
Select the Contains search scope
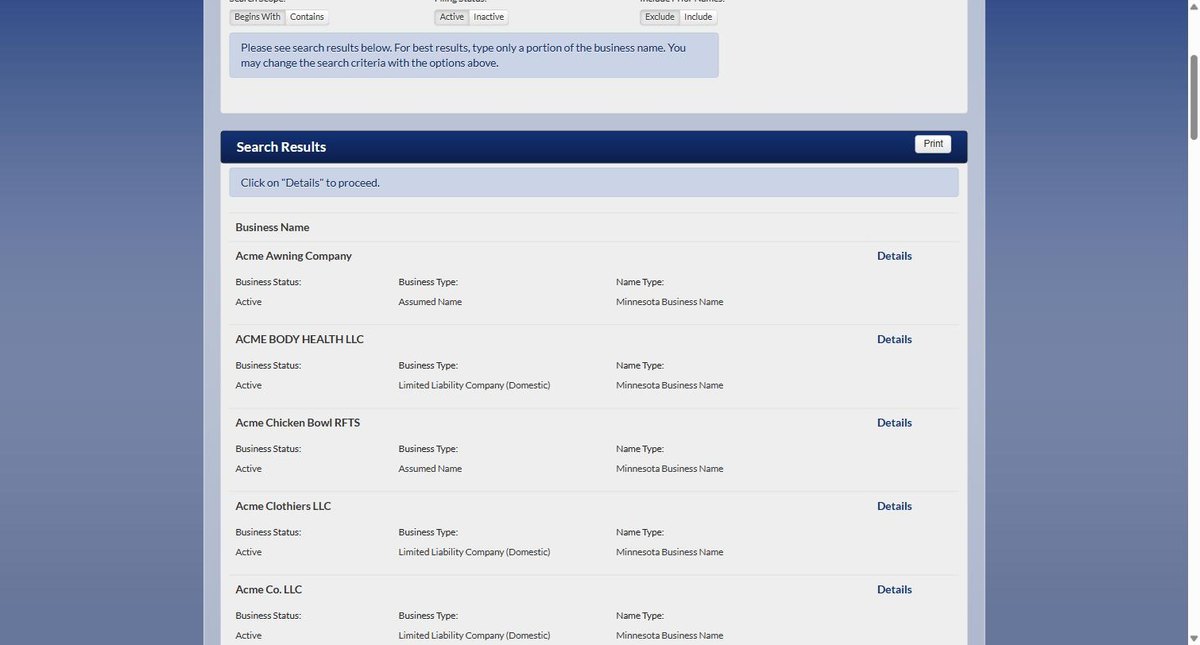[x=307, y=17]
